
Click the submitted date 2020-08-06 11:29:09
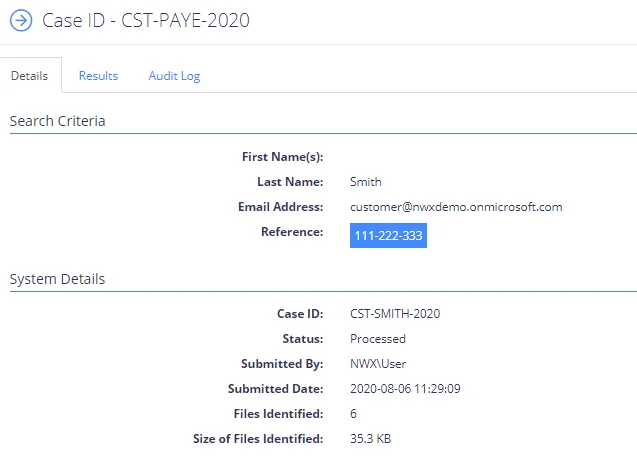pyautogui.click(x=405, y=389)
